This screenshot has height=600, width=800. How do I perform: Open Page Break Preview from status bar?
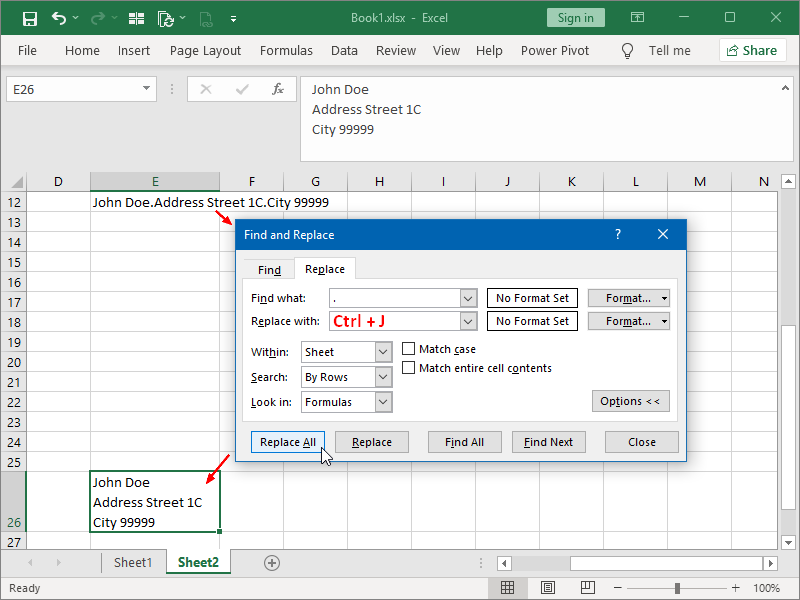[x=586, y=588]
